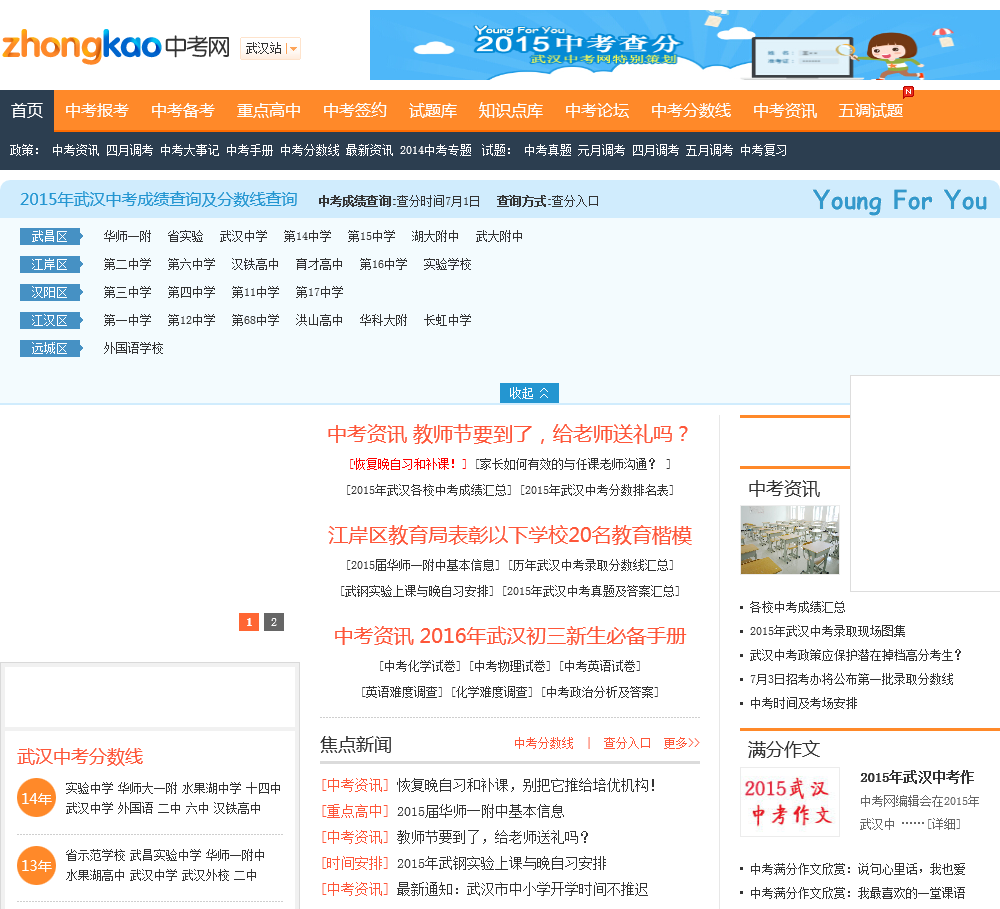
Task: Open 中考满分作文欣赏：我最喜欢的一堂课语
Action: [857, 893]
